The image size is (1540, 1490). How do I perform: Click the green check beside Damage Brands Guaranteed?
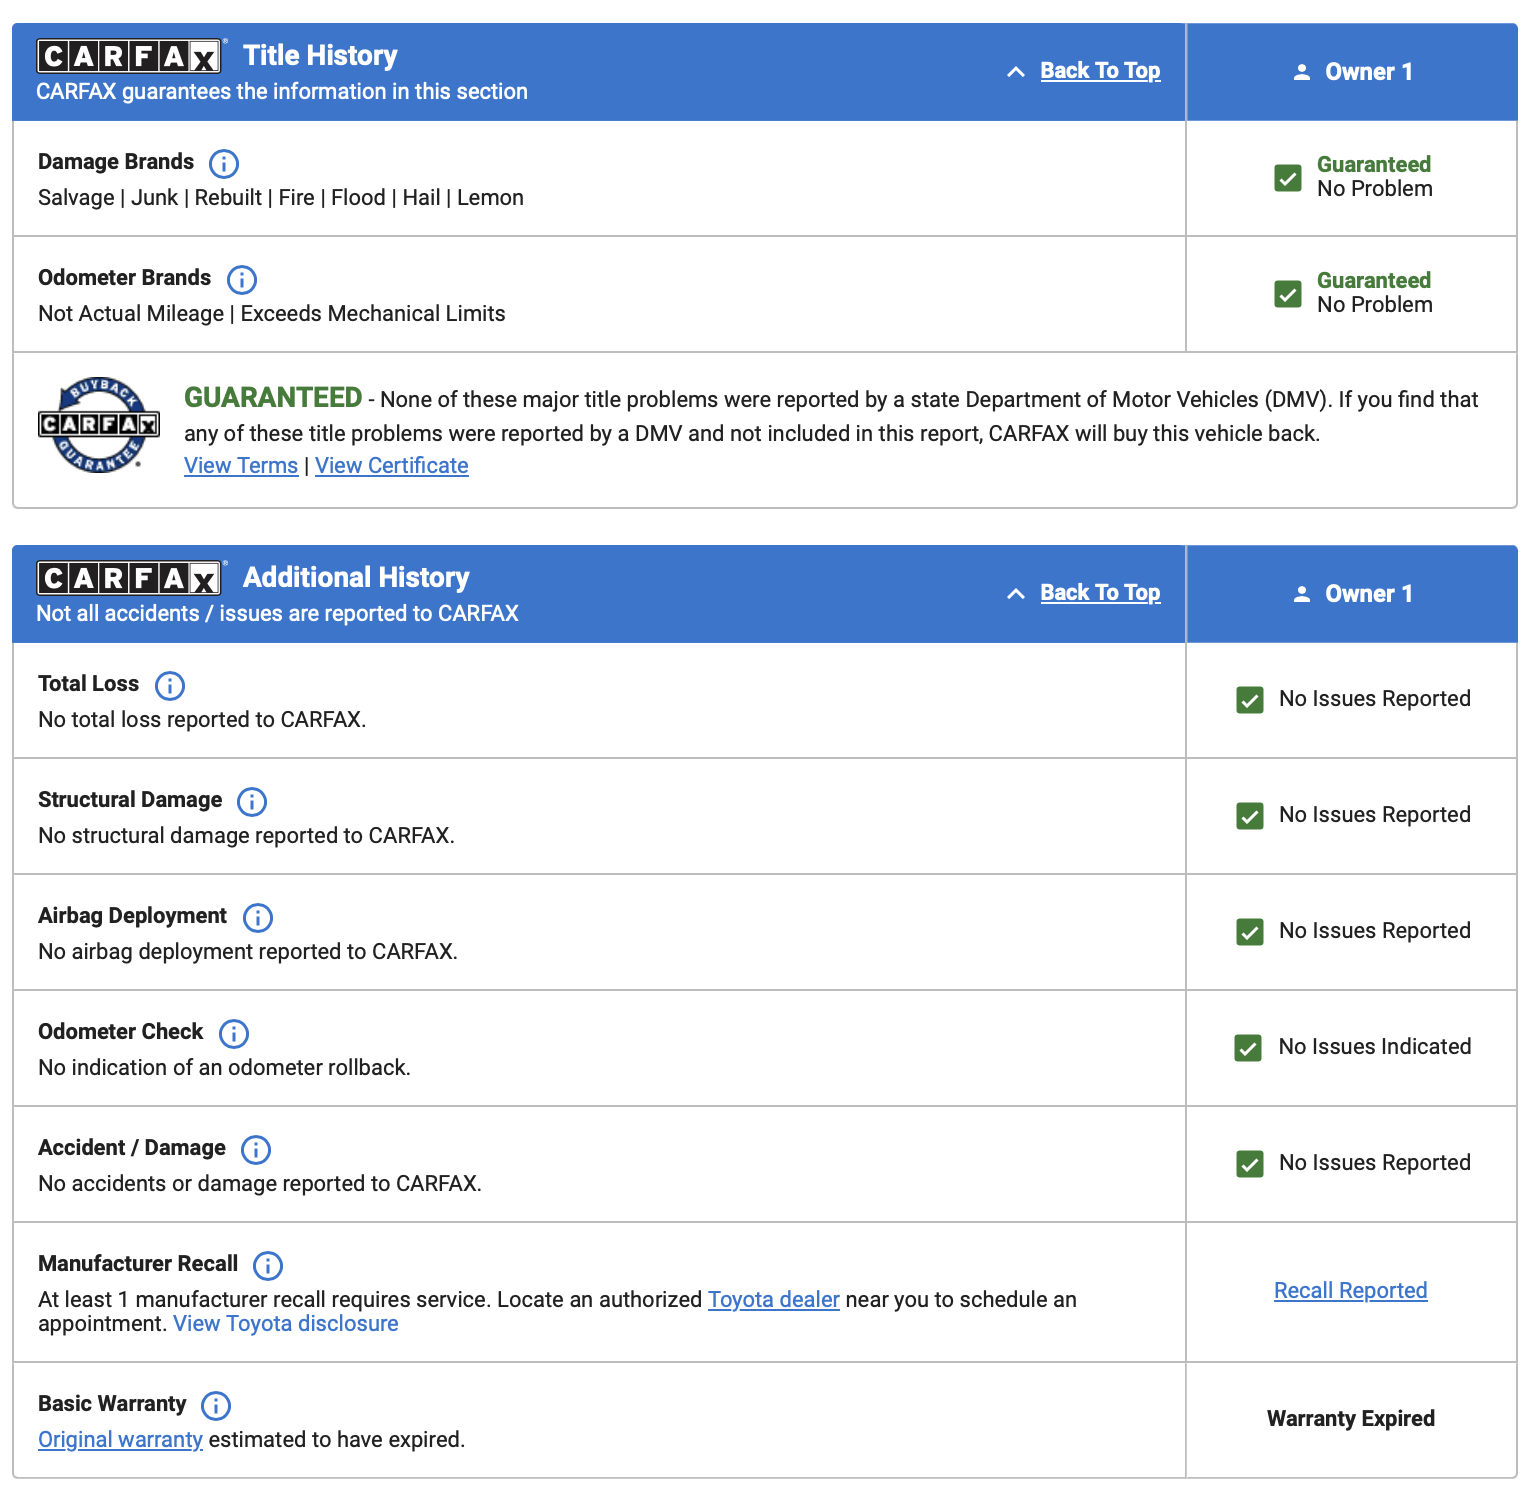(x=1288, y=178)
